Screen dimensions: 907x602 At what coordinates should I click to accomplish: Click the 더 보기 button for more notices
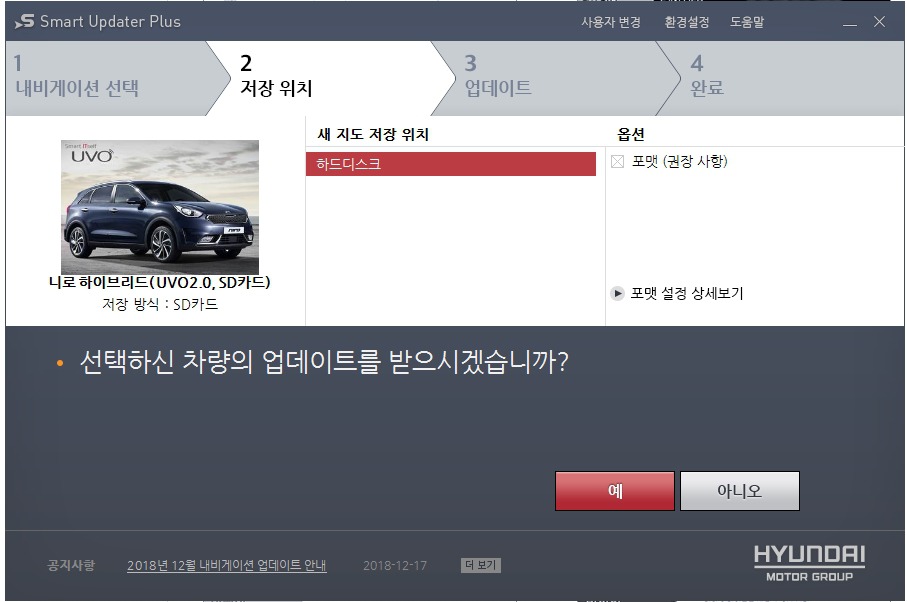tap(481, 565)
